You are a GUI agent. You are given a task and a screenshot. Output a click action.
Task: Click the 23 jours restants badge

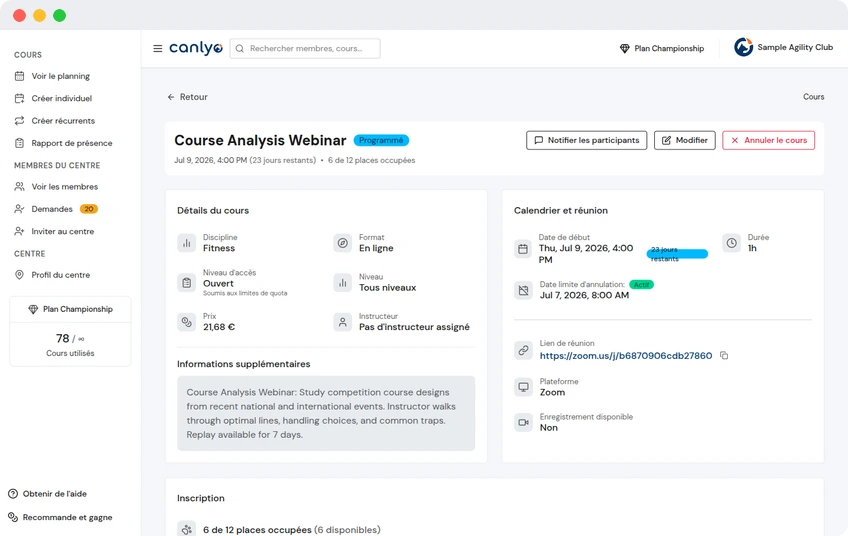pos(677,254)
